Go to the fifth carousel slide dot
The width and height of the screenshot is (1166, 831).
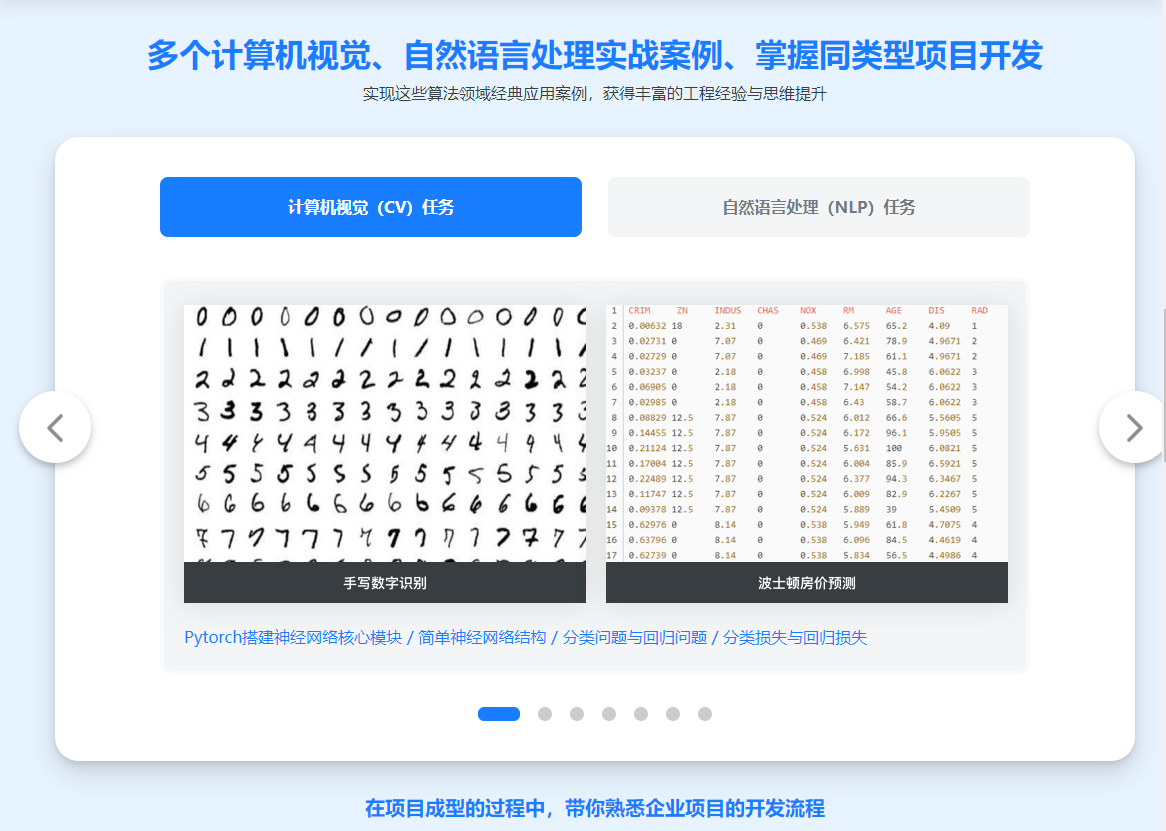point(641,714)
